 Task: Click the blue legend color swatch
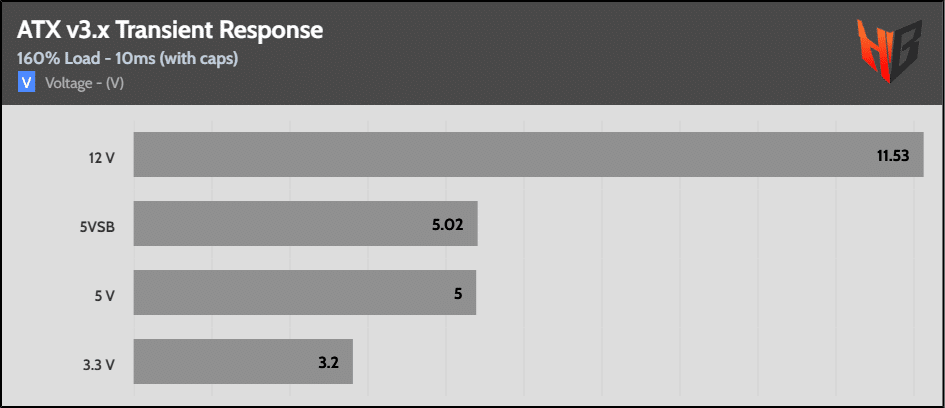pyautogui.click(x=26, y=83)
